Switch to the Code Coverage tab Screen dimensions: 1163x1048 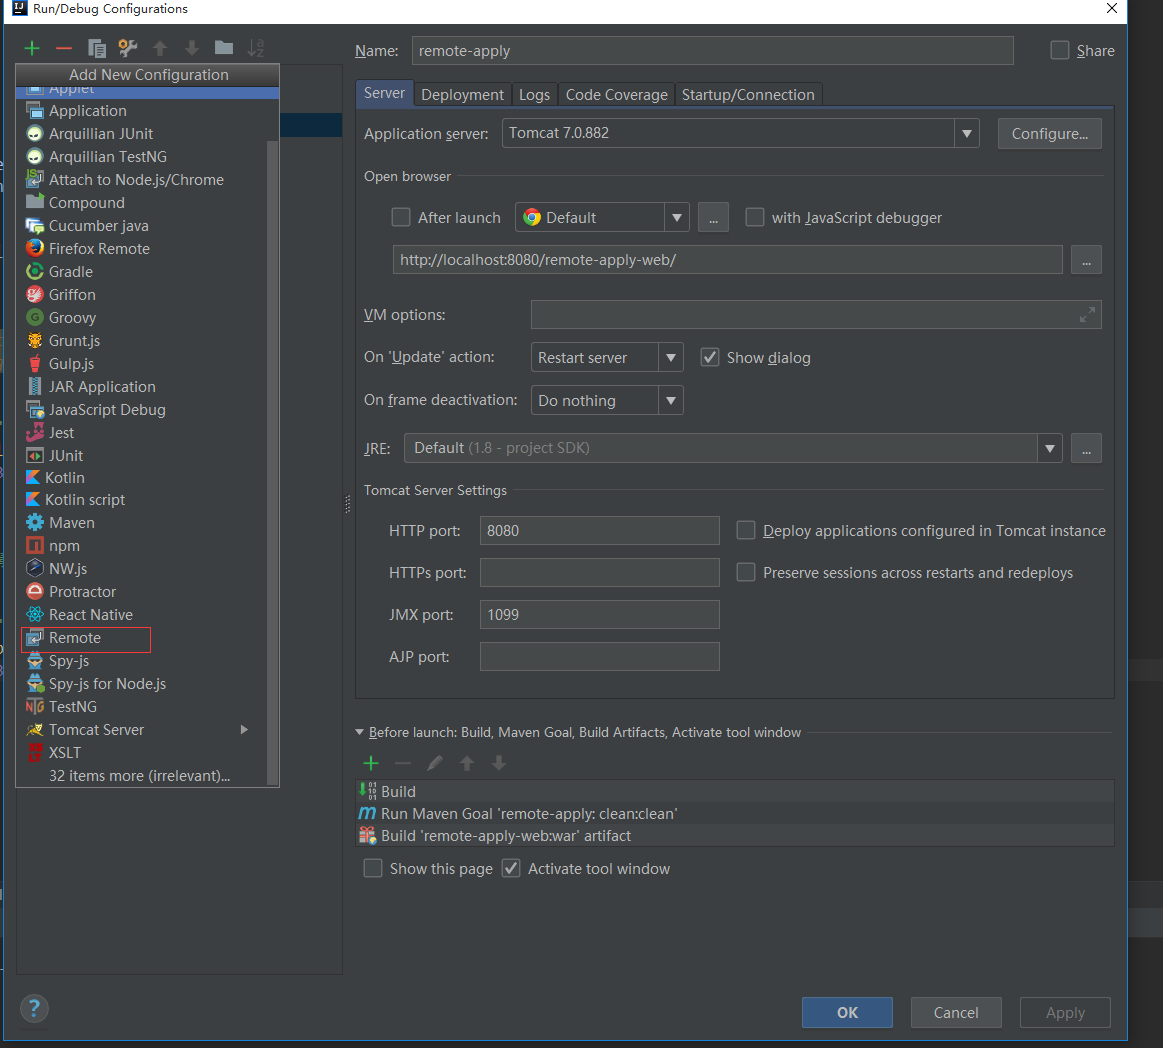click(x=616, y=95)
